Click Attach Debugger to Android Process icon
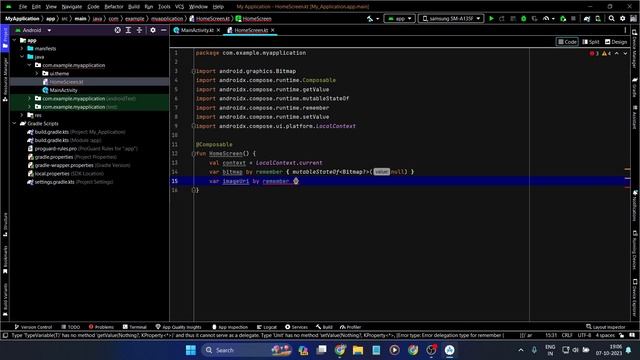This screenshot has height=360, width=640. 563,18
